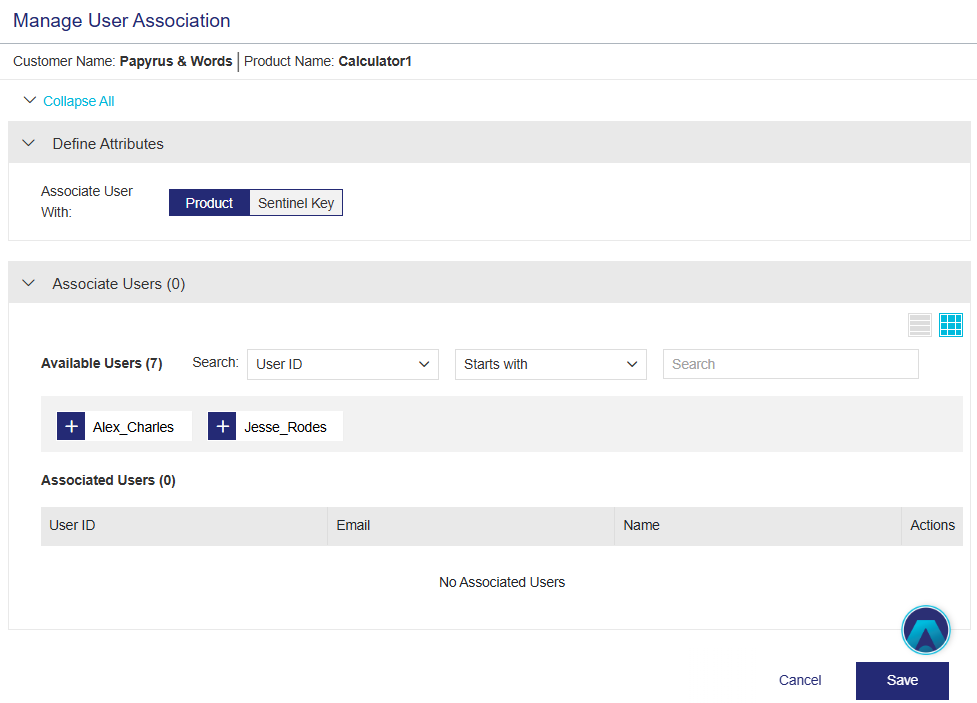Click the User ID column header
This screenshot has width=977, height=703.
click(x=72, y=525)
